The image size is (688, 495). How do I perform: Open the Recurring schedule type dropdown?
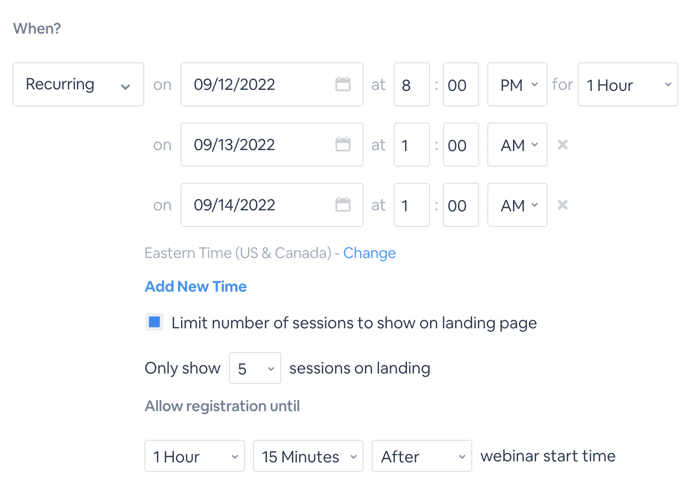(79, 84)
